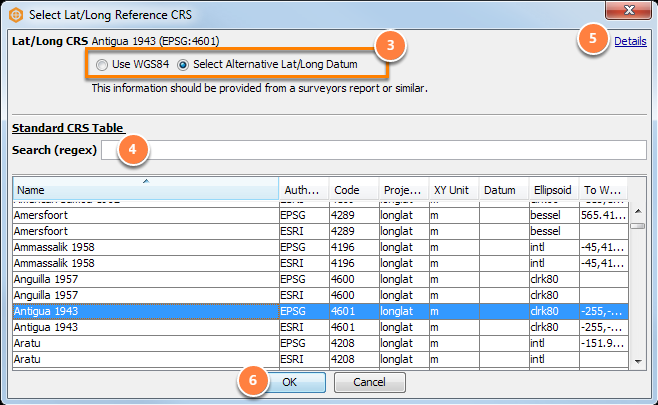The image size is (658, 405).
Task: Sort by the Ellipsoid column header
Action: (x=554, y=190)
